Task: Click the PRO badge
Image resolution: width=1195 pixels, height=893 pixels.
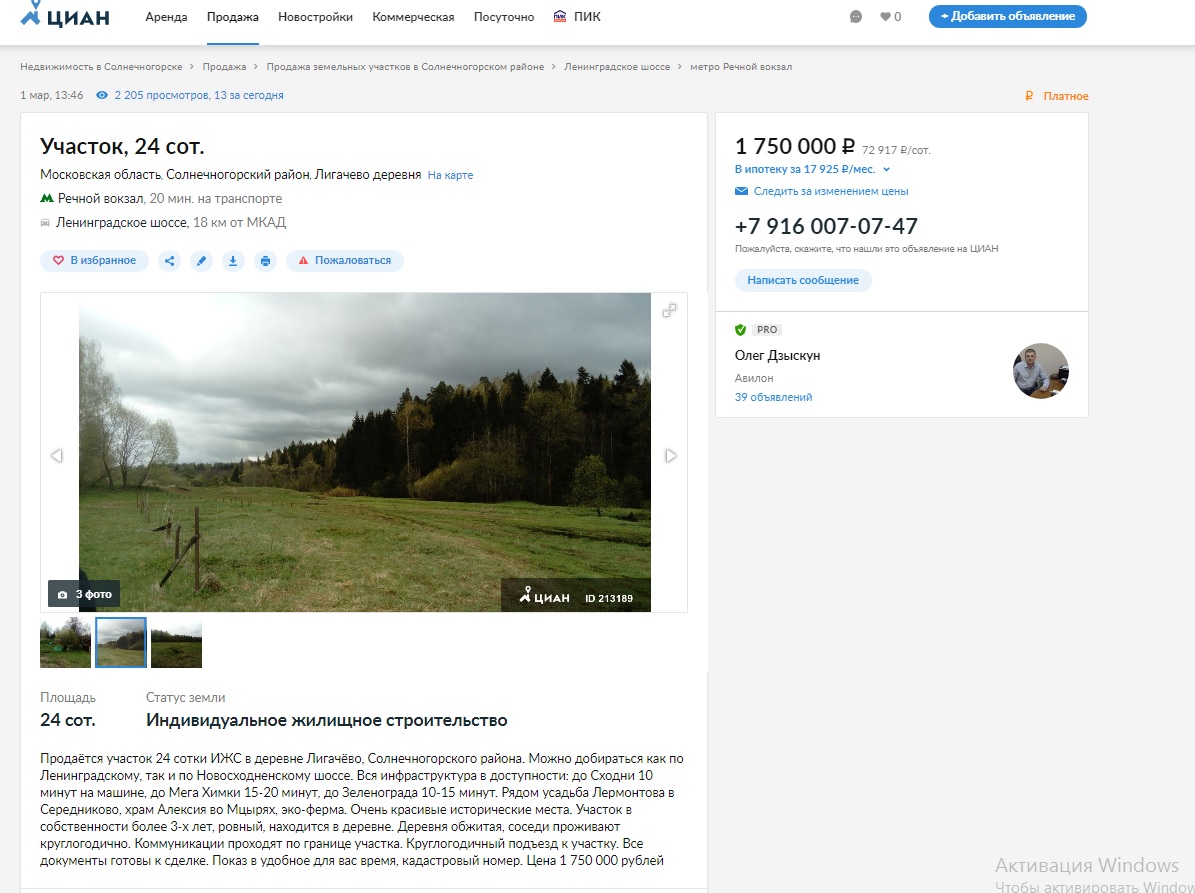Action: point(767,330)
